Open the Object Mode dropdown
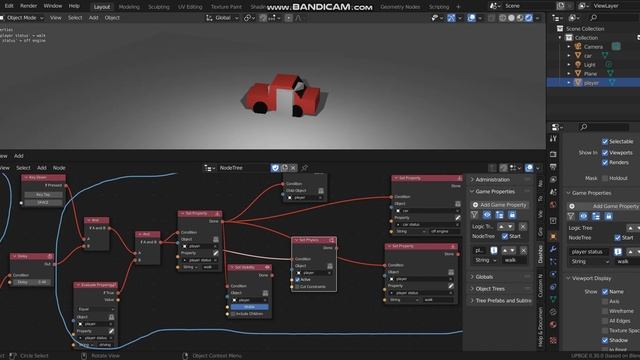The width and height of the screenshot is (640, 360). (x=22, y=18)
